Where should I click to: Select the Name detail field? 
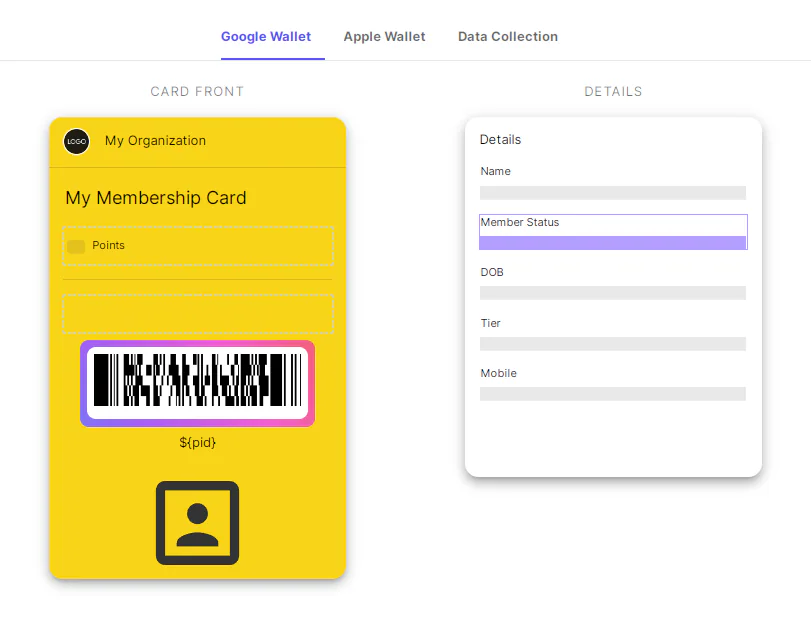click(x=613, y=185)
